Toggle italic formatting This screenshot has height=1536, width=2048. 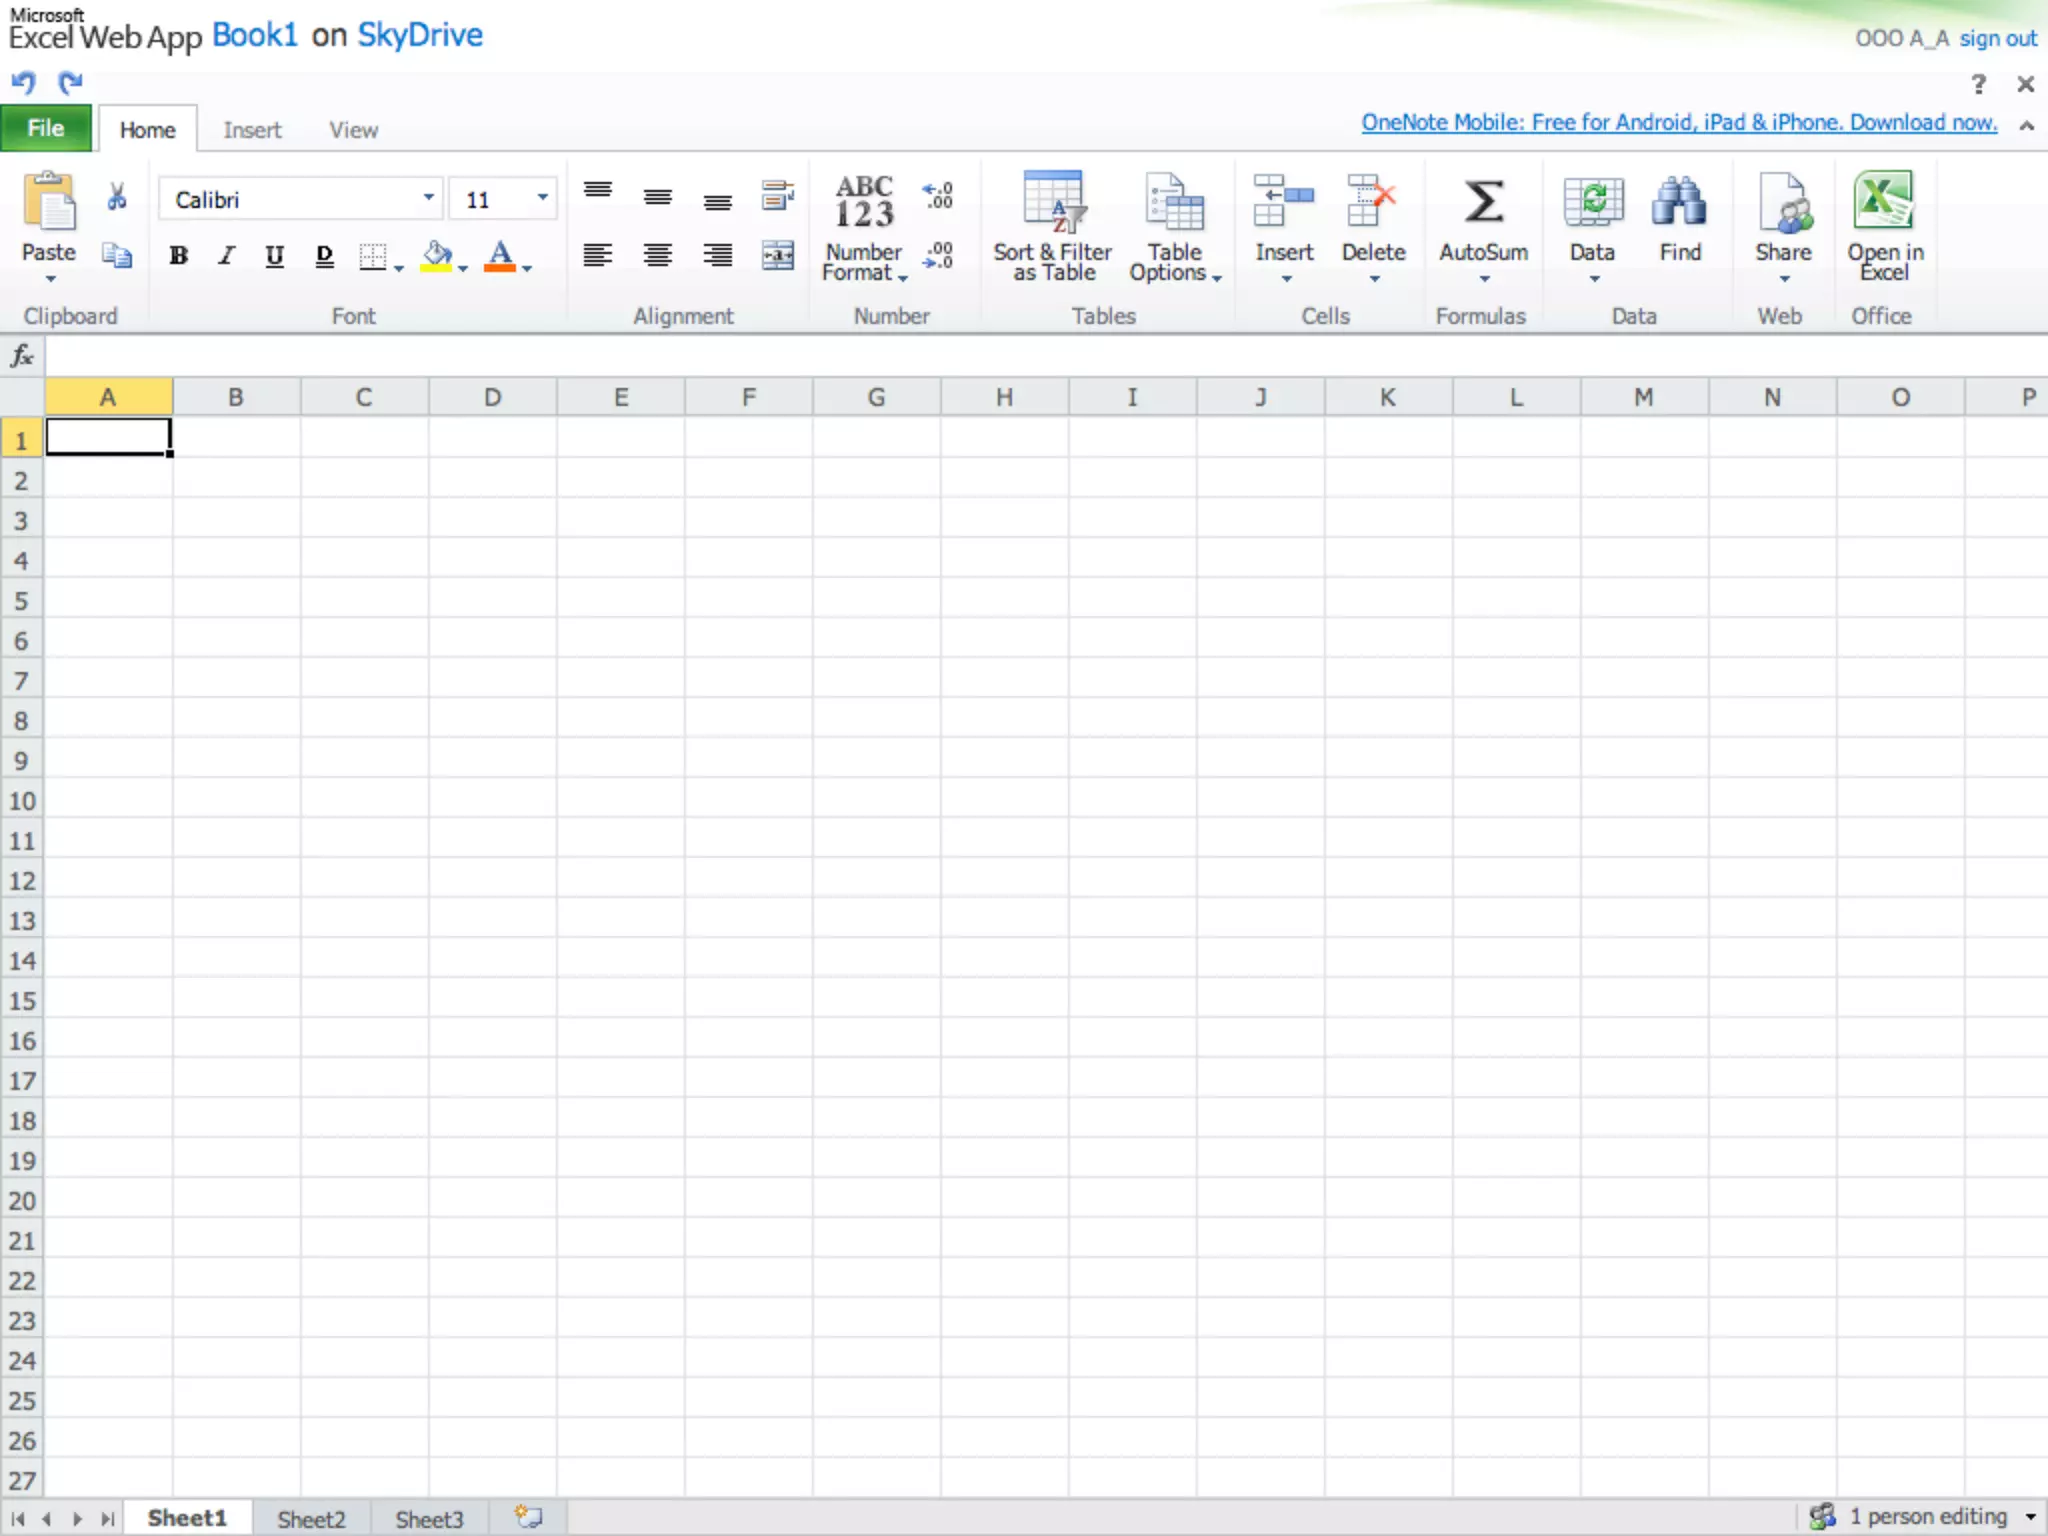227,256
